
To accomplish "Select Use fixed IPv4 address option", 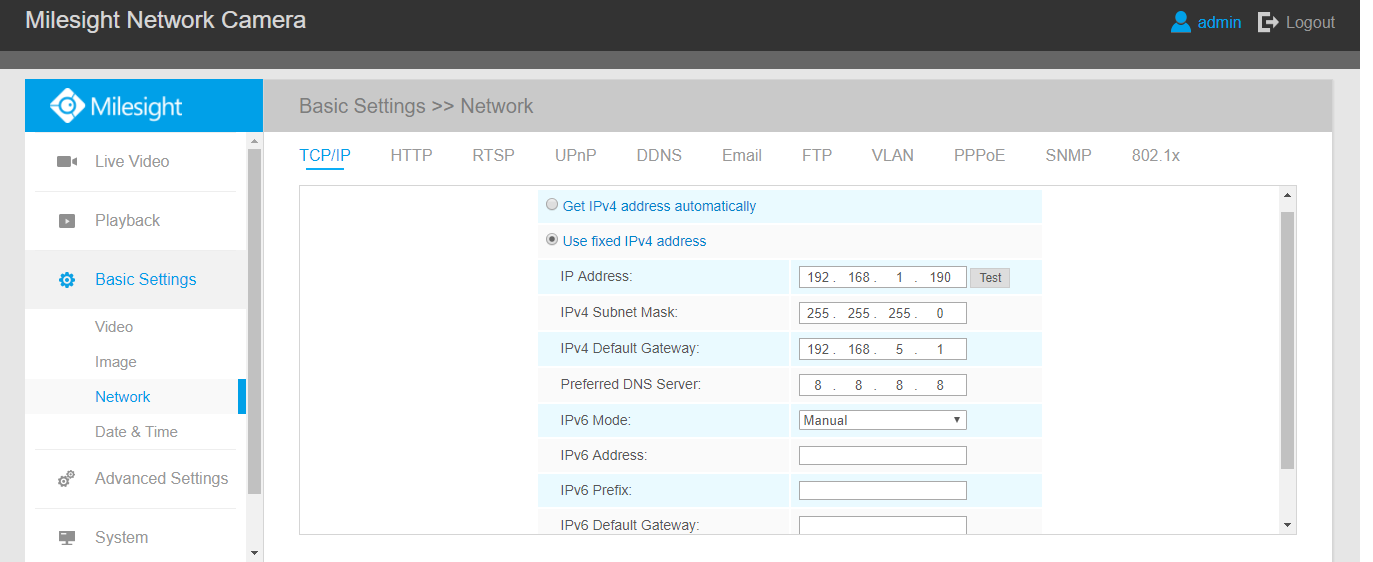I will tap(552, 240).
